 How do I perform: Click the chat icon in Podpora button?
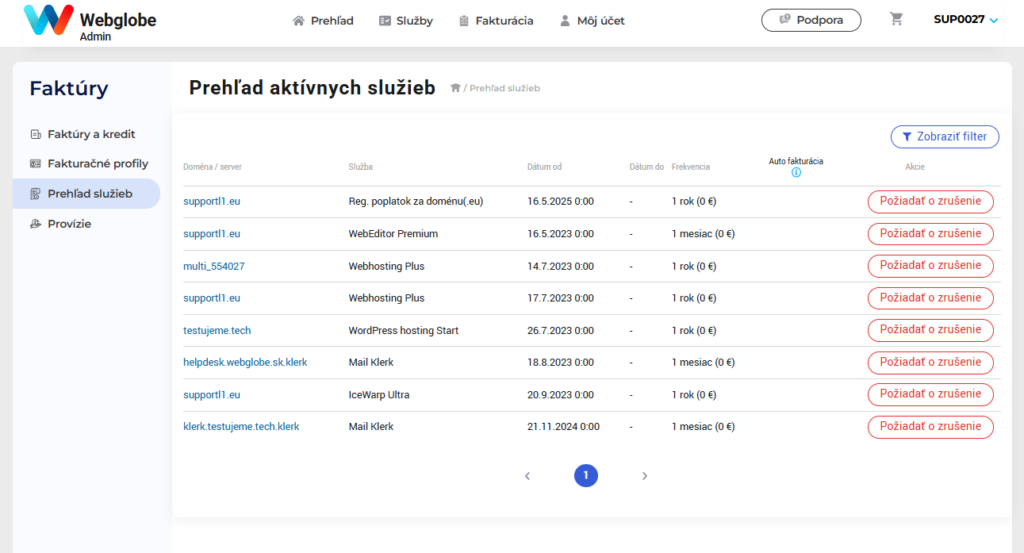(x=785, y=20)
